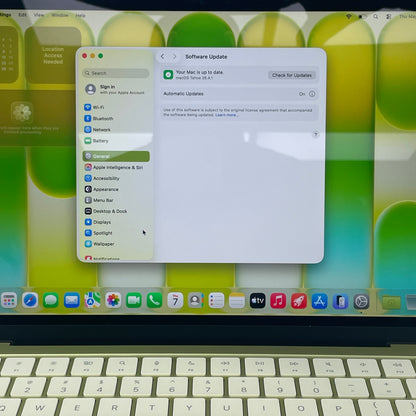Launch the Photos app in the Dock
Viewport: 416px width, 416px height.
[113, 300]
